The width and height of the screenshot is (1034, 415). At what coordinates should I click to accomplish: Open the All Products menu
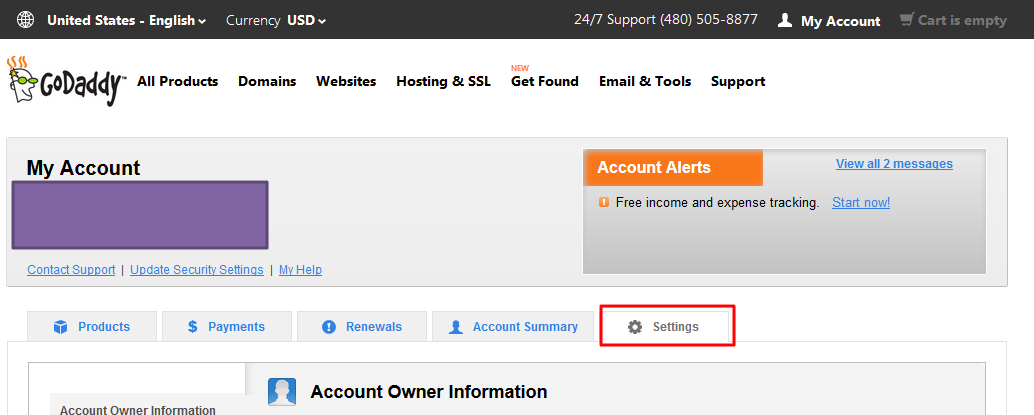click(x=177, y=81)
